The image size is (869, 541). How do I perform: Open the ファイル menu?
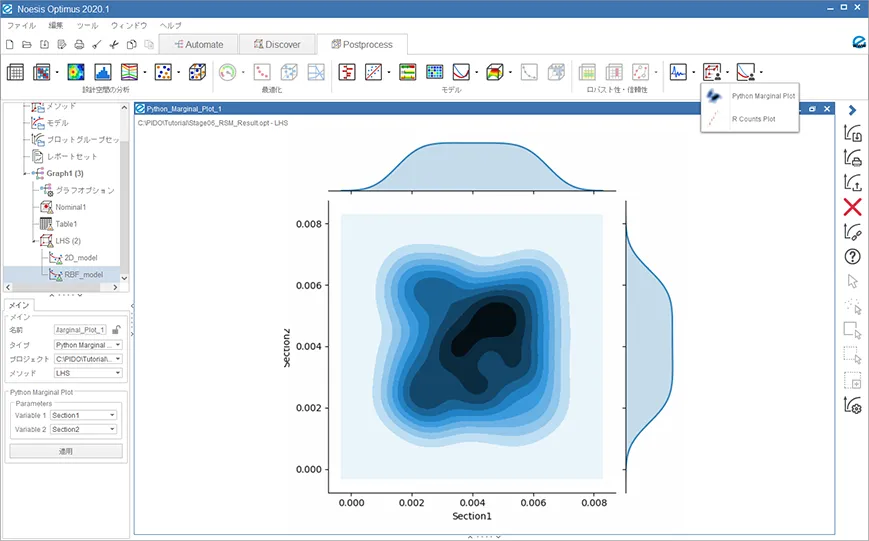[21, 24]
